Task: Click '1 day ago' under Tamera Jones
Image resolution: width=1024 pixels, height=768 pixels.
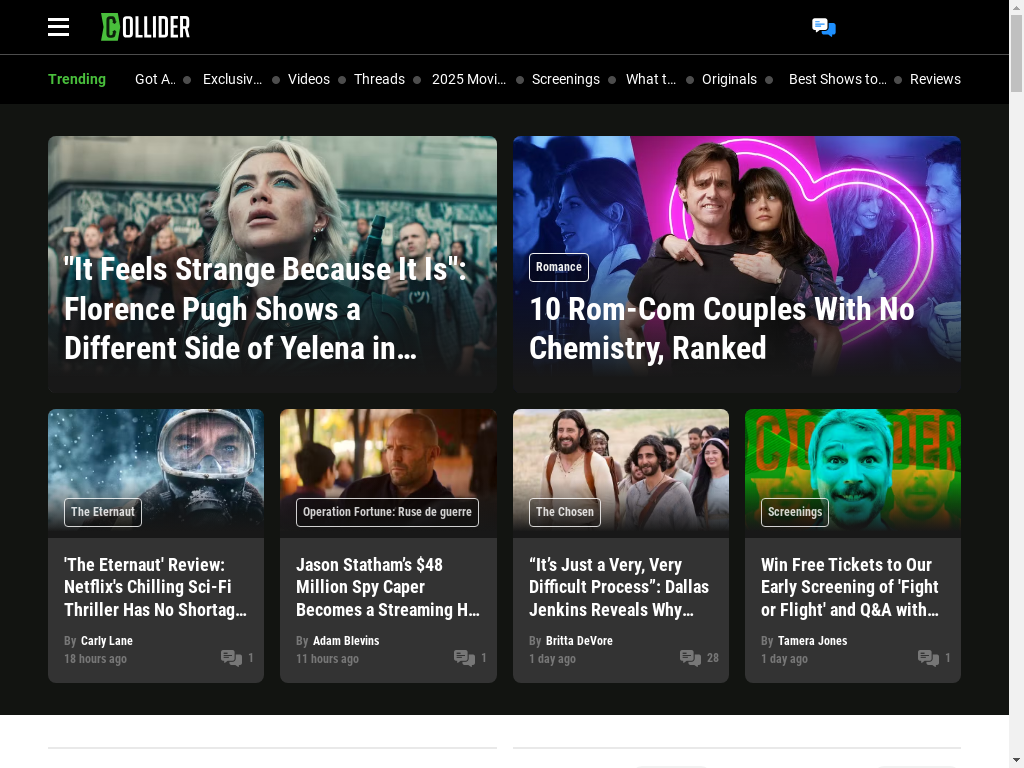Action: [784, 659]
